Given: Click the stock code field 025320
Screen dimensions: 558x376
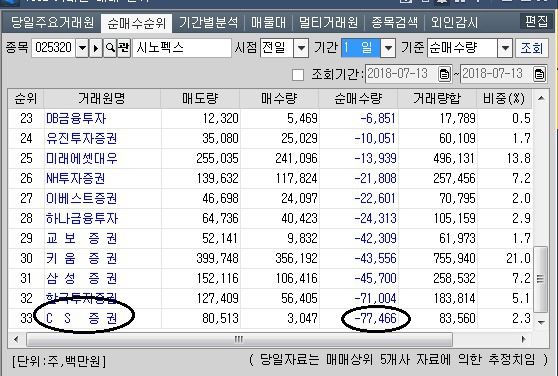Looking at the screenshot, I should 53,47.
